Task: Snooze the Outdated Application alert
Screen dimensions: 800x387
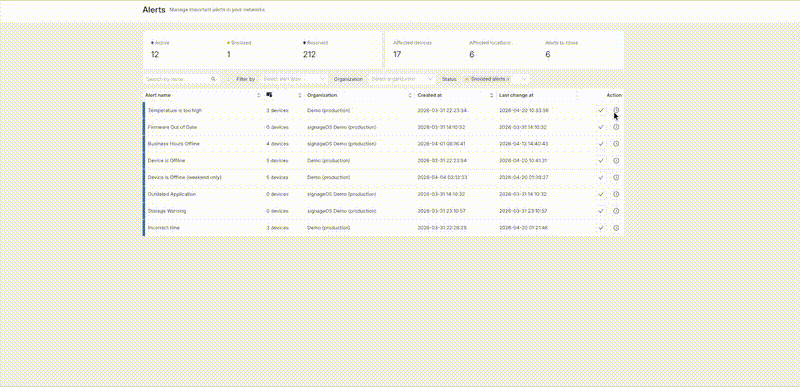Action: point(616,194)
